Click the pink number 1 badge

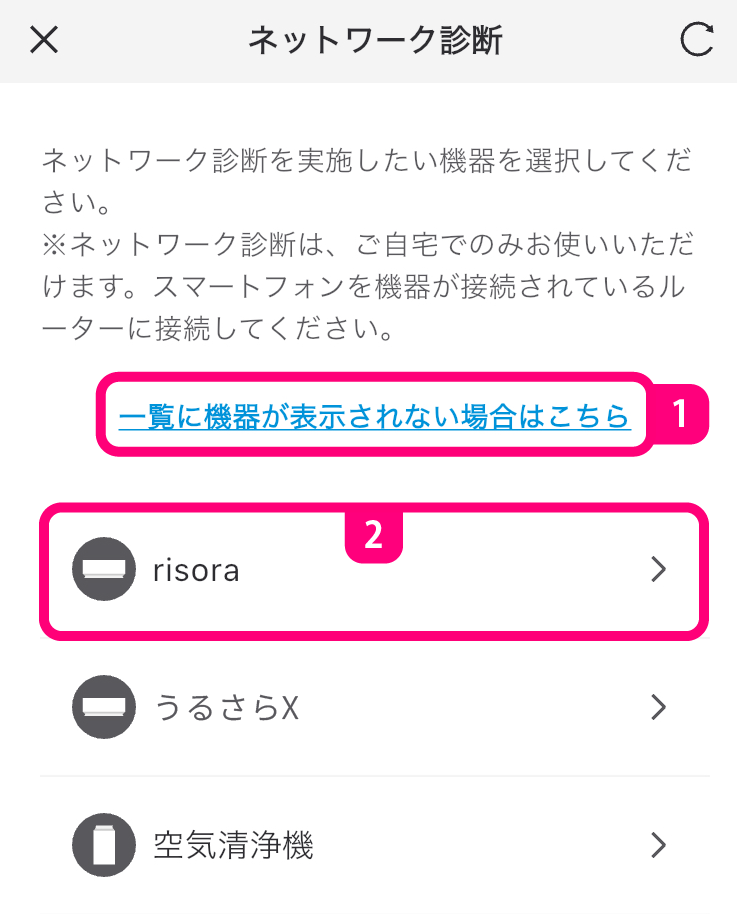[x=681, y=414]
